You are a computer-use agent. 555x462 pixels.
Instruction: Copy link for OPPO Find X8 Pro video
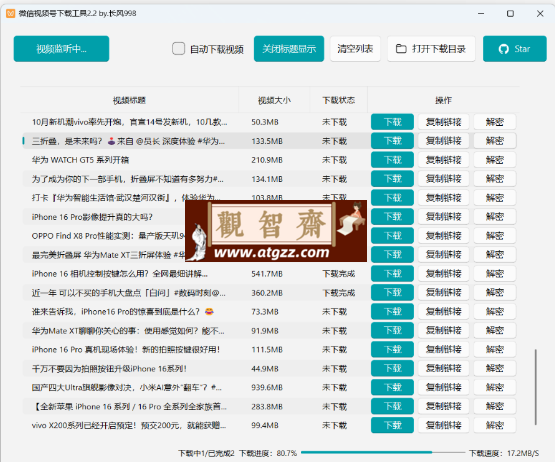pos(444,236)
